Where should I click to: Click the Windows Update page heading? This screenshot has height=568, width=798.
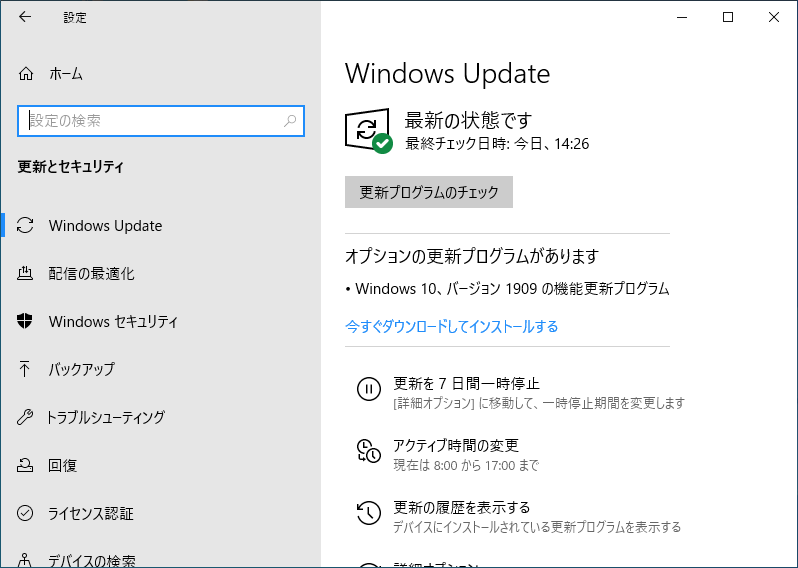point(447,74)
